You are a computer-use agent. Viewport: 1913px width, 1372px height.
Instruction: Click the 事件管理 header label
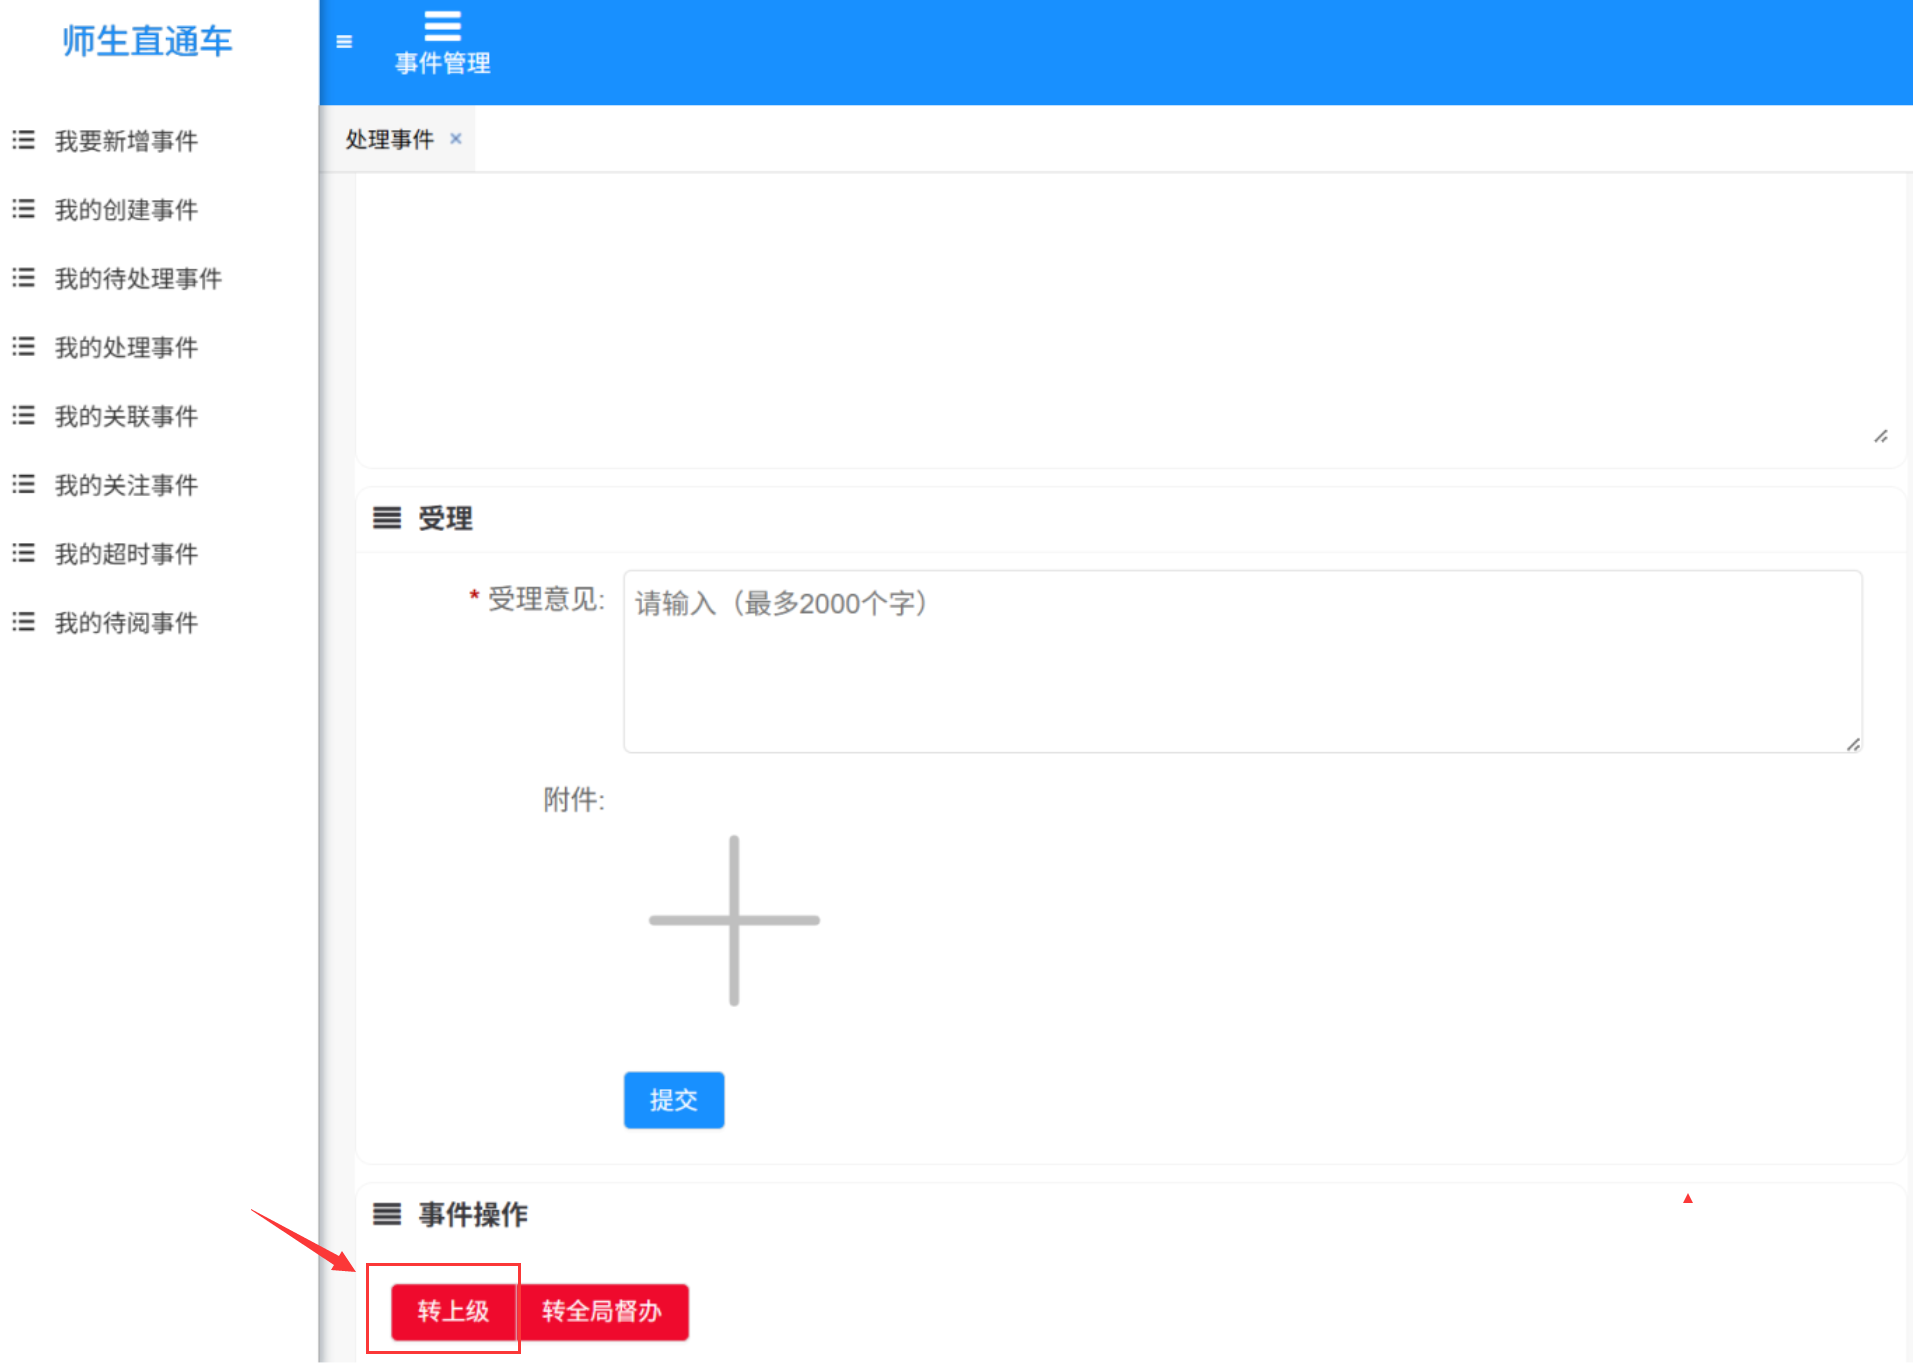point(442,64)
